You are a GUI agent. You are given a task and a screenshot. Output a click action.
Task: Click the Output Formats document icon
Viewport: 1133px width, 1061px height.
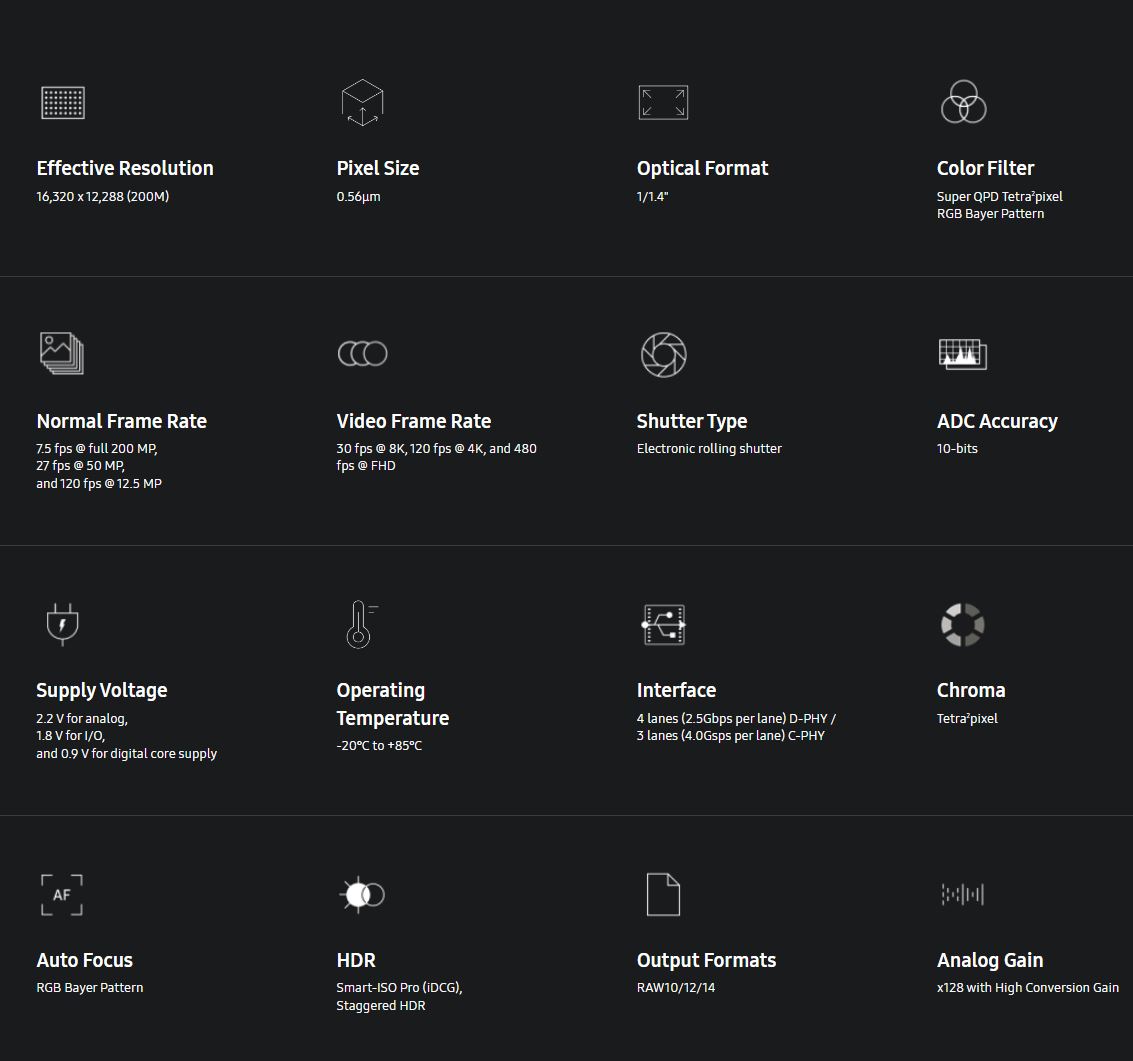(x=663, y=894)
